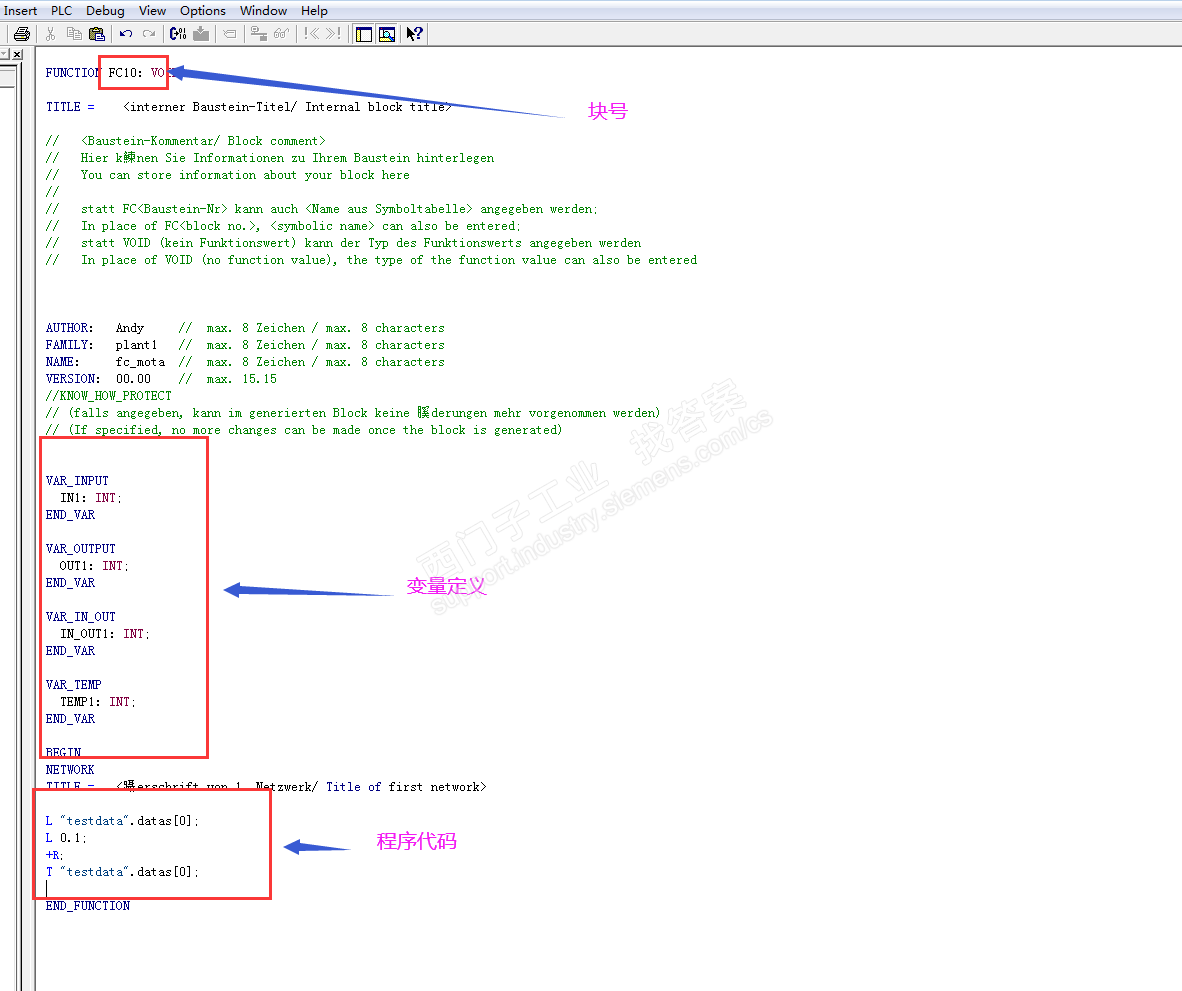
Task: Click the VAR_TEMP keyword
Action: click(73, 685)
